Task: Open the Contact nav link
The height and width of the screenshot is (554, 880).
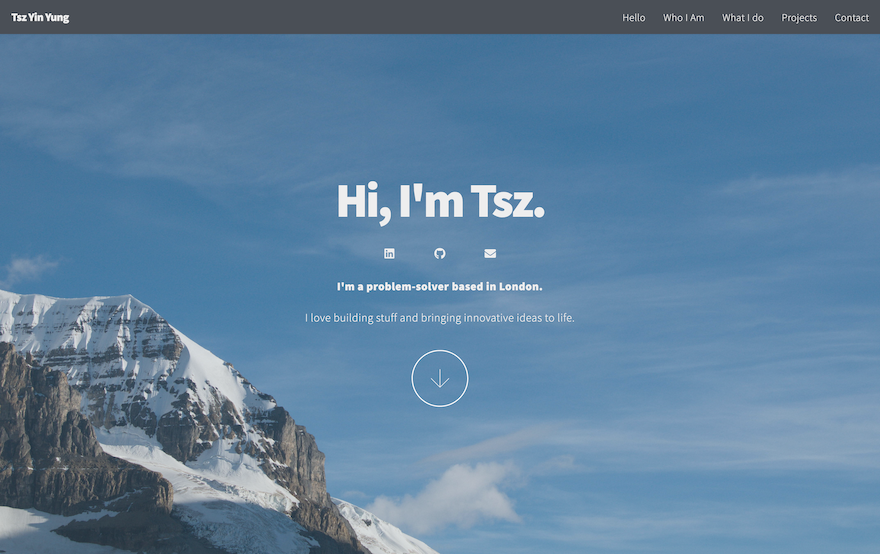Action: point(851,17)
